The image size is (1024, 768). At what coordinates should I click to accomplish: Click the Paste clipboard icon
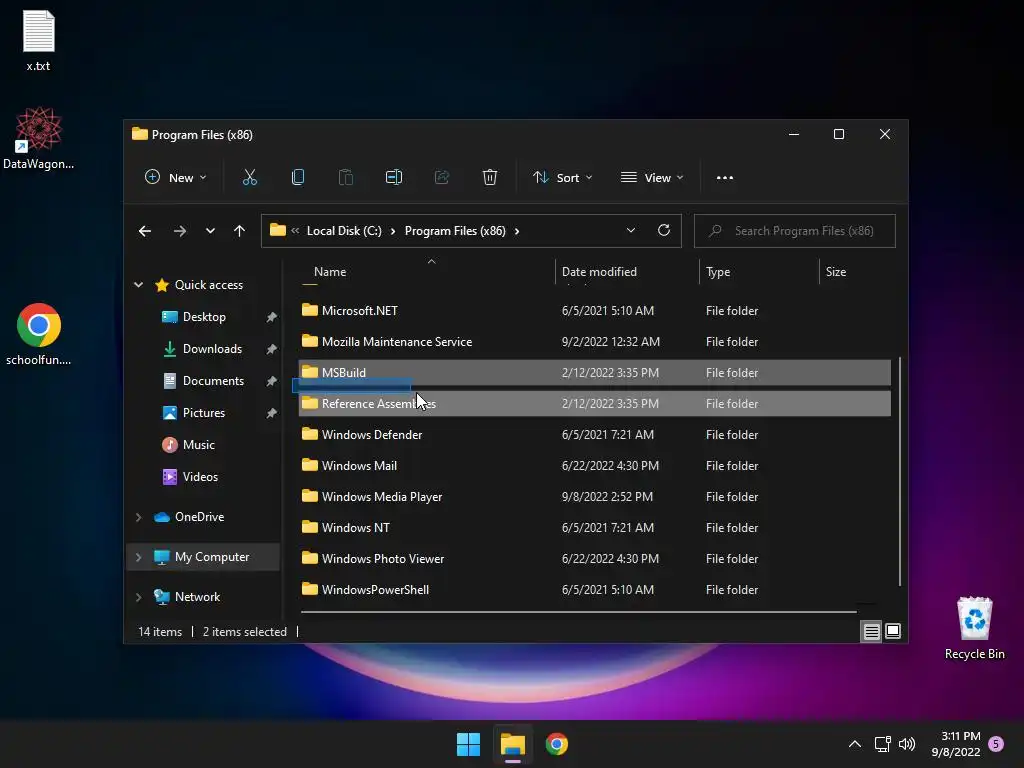(345, 177)
